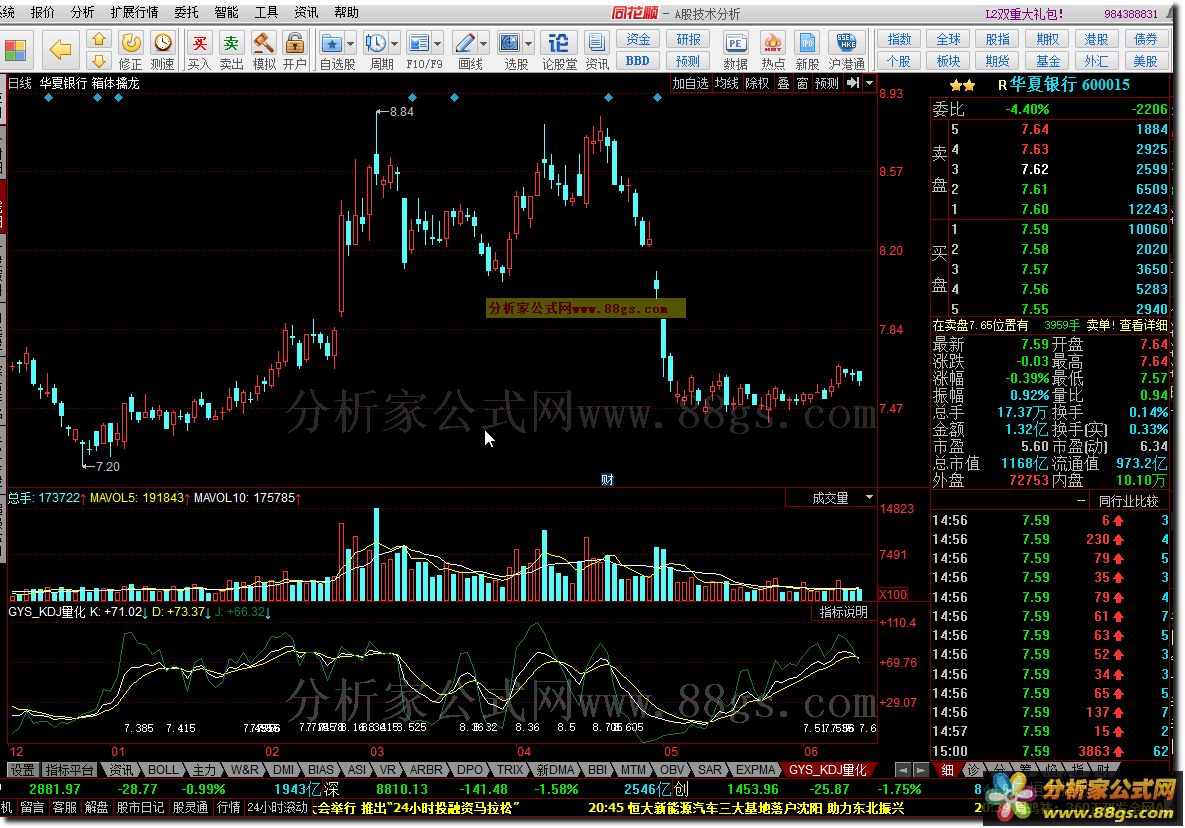Open the 分析 menu
This screenshot has width=1185, height=828.
point(82,12)
